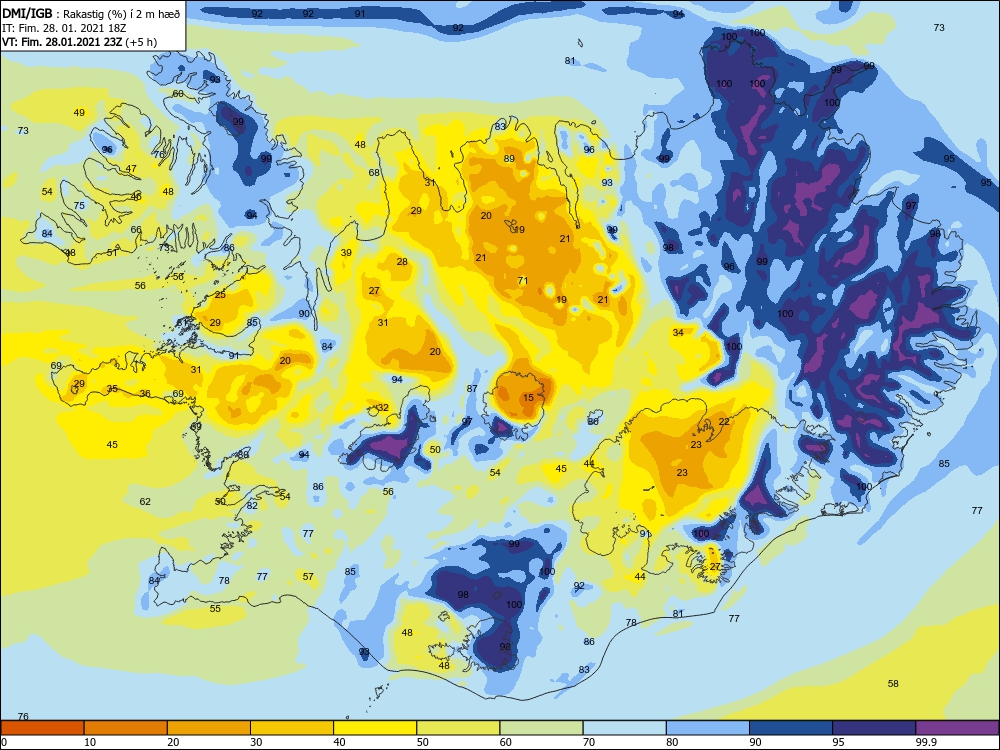Click the map value '47'
This screenshot has height=750, width=1000.
click(x=131, y=169)
